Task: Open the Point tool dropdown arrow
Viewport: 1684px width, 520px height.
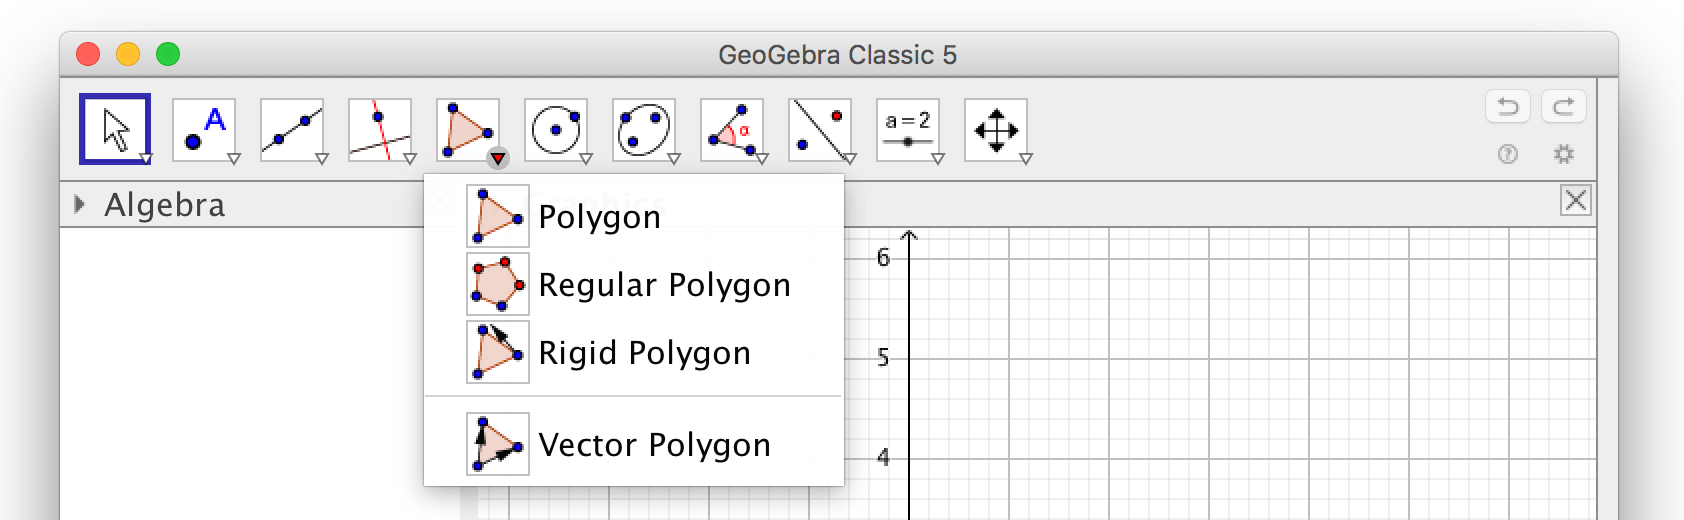Action: (x=234, y=158)
